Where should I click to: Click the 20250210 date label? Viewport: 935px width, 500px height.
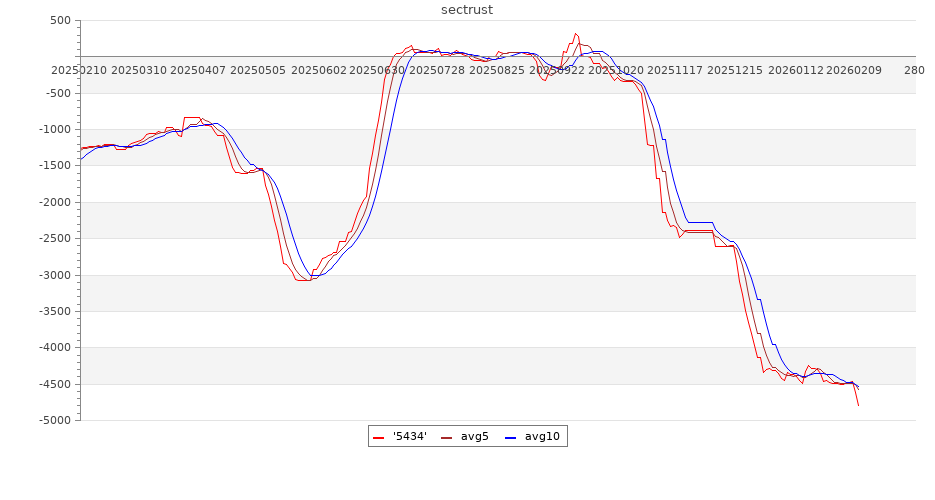coord(79,71)
